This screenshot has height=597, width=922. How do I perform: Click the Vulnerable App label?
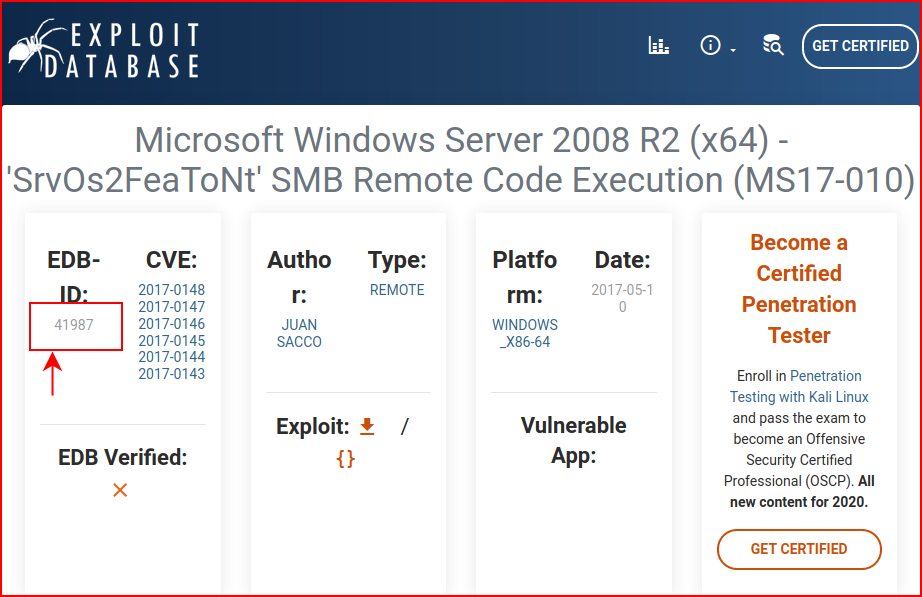tap(573, 440)
